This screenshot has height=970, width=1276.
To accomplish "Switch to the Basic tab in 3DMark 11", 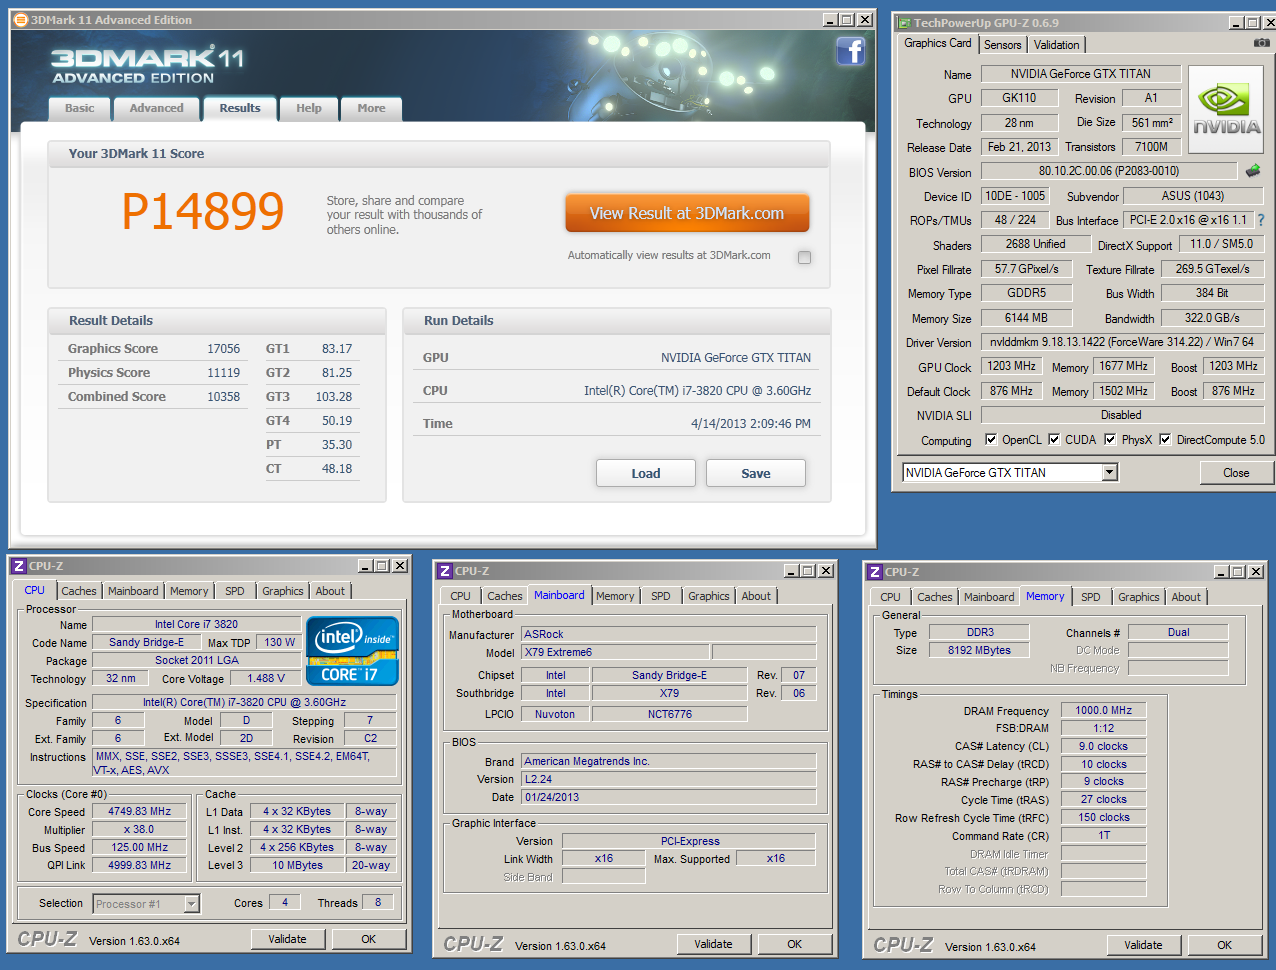I will (80, 109).
